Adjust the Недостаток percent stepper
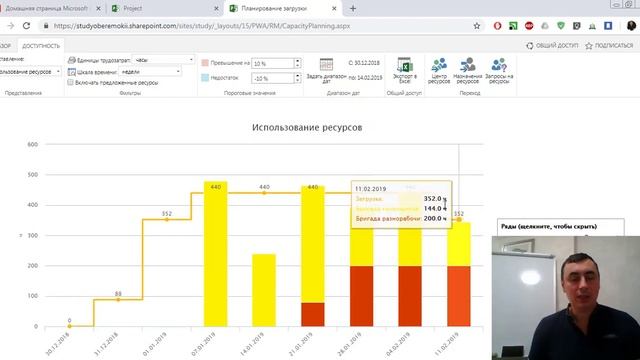This screenshot has height=360, width=640. pos(297,78)
